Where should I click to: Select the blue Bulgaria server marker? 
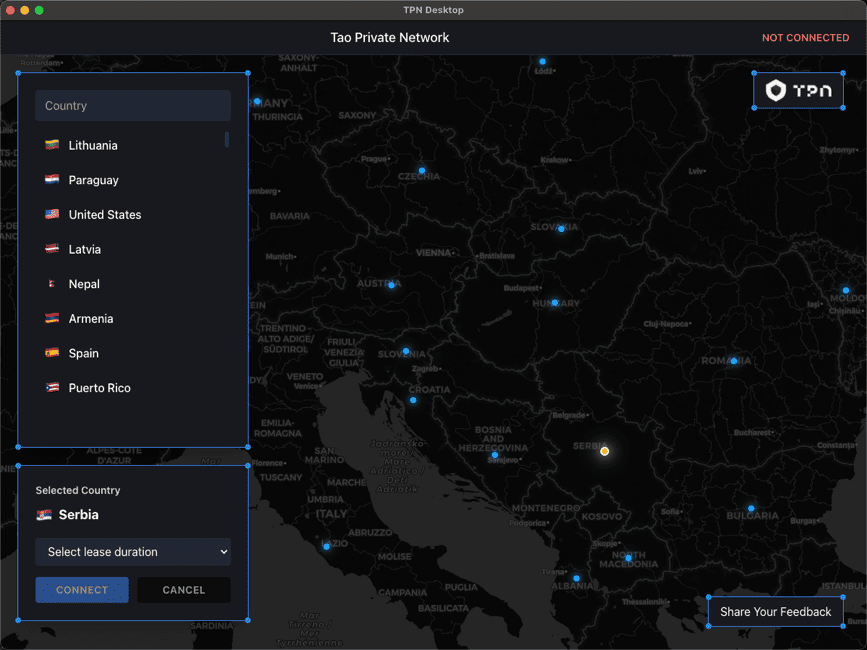click(x=751, y=508)
